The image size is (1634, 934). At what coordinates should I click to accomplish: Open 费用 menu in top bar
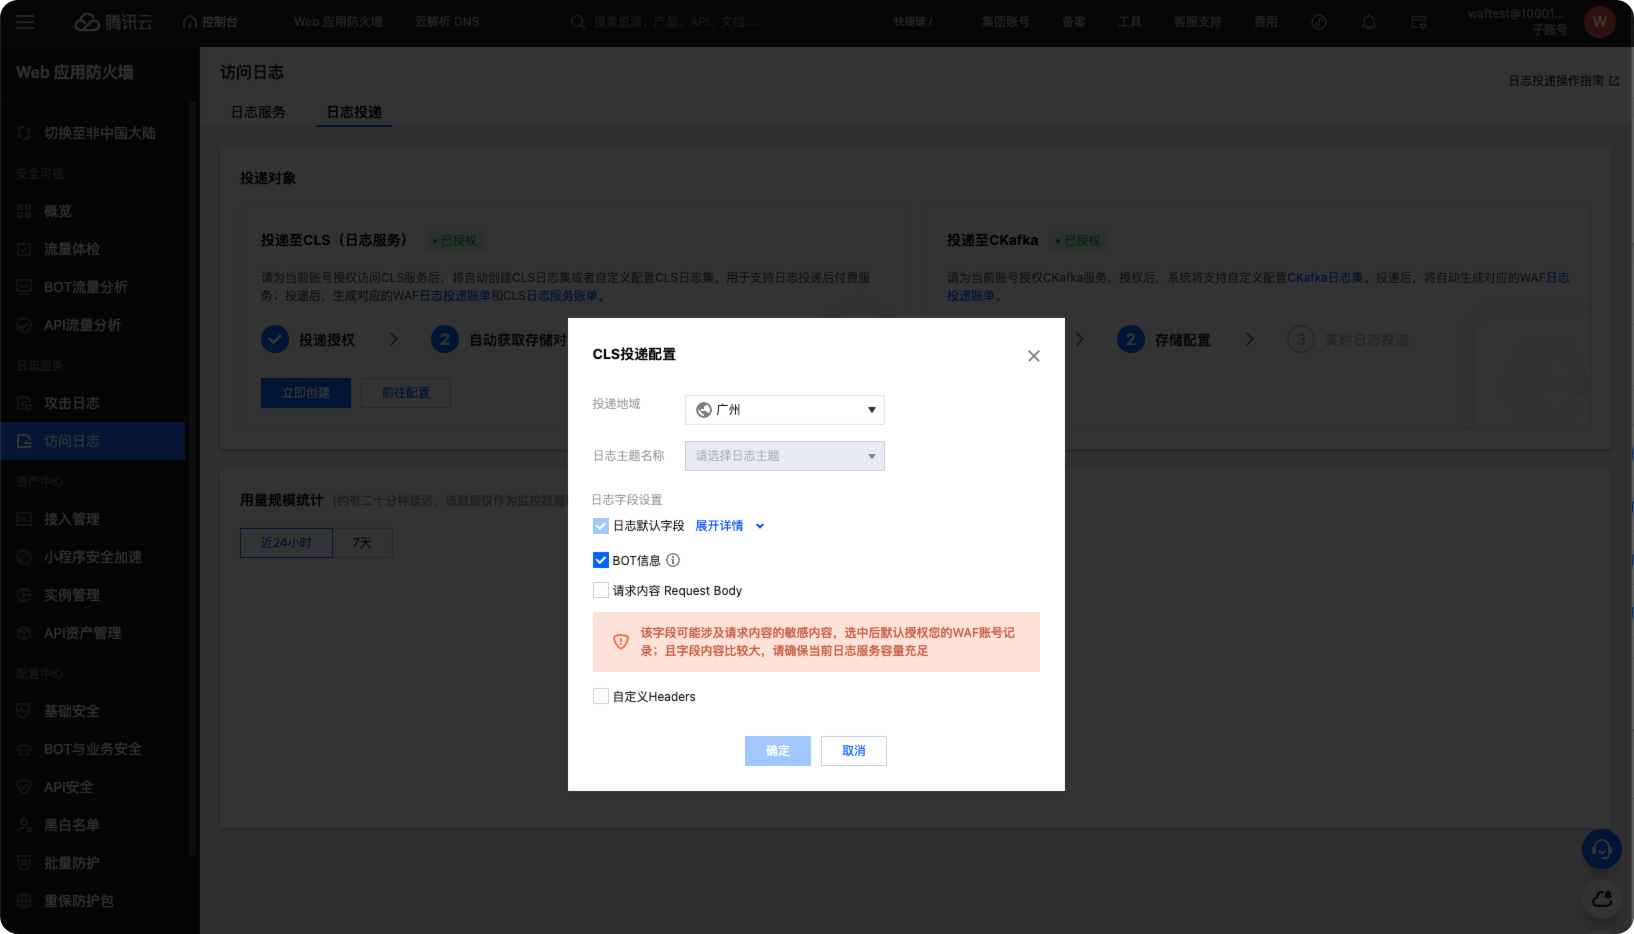coord(1266,22)
